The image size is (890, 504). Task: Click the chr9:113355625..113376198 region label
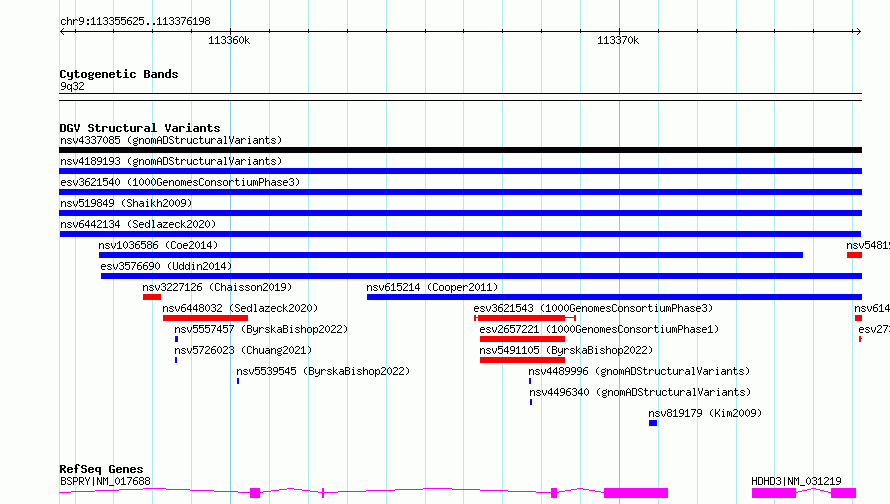click(x=135, y=21)
